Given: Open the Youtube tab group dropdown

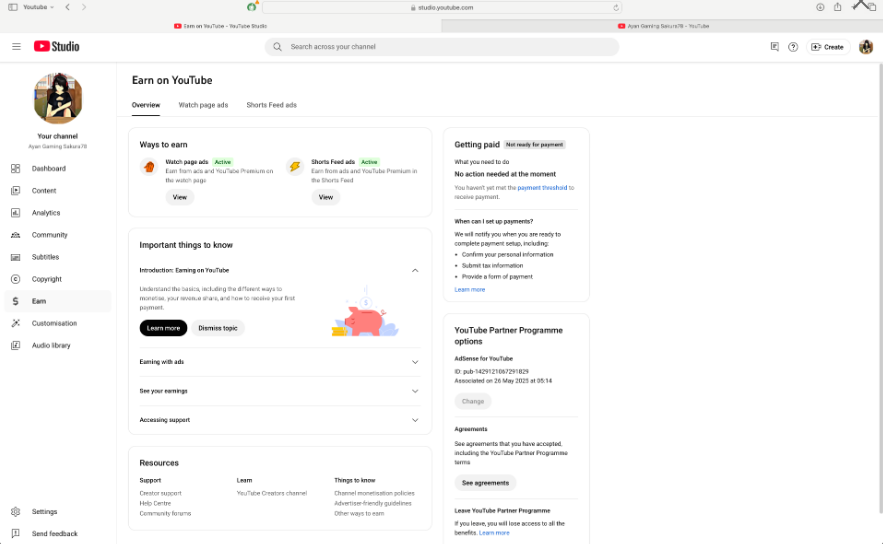Looking at the screenshot, I should (x=39, y=7).
